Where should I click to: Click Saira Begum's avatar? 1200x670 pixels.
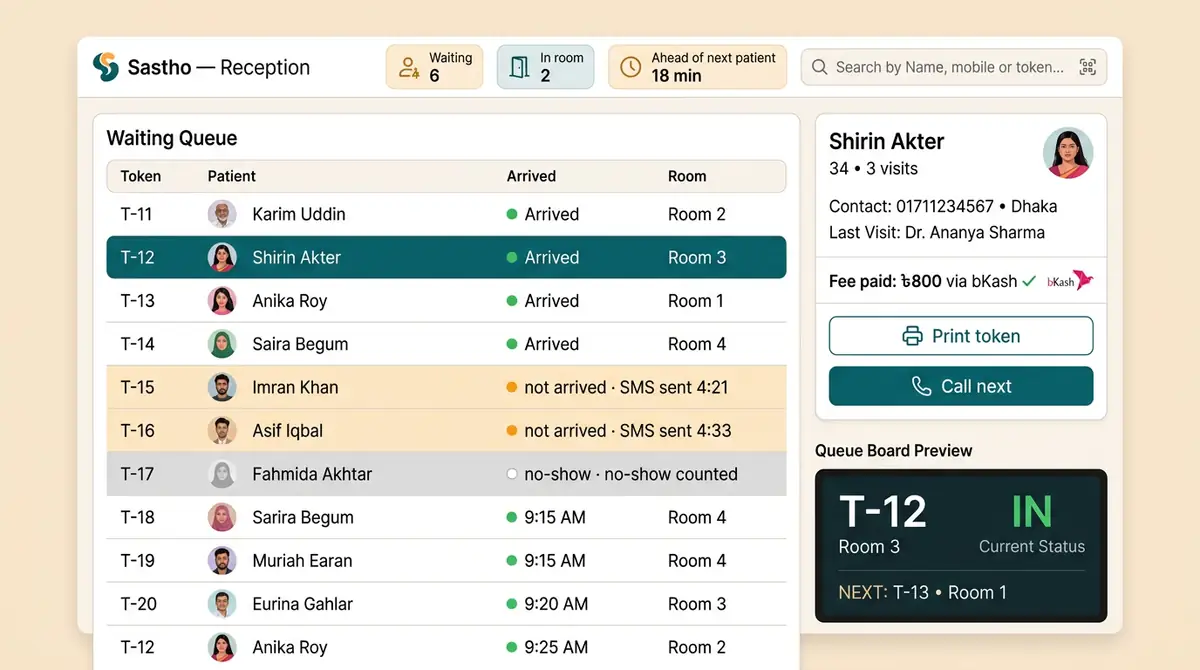tap(222, 344)
